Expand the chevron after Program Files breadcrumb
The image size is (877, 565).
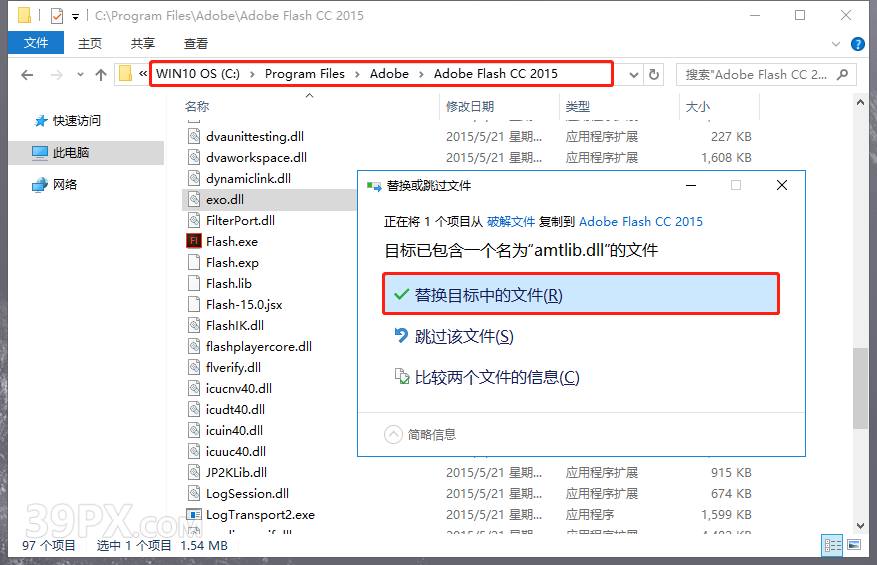(x=357, y=74)
